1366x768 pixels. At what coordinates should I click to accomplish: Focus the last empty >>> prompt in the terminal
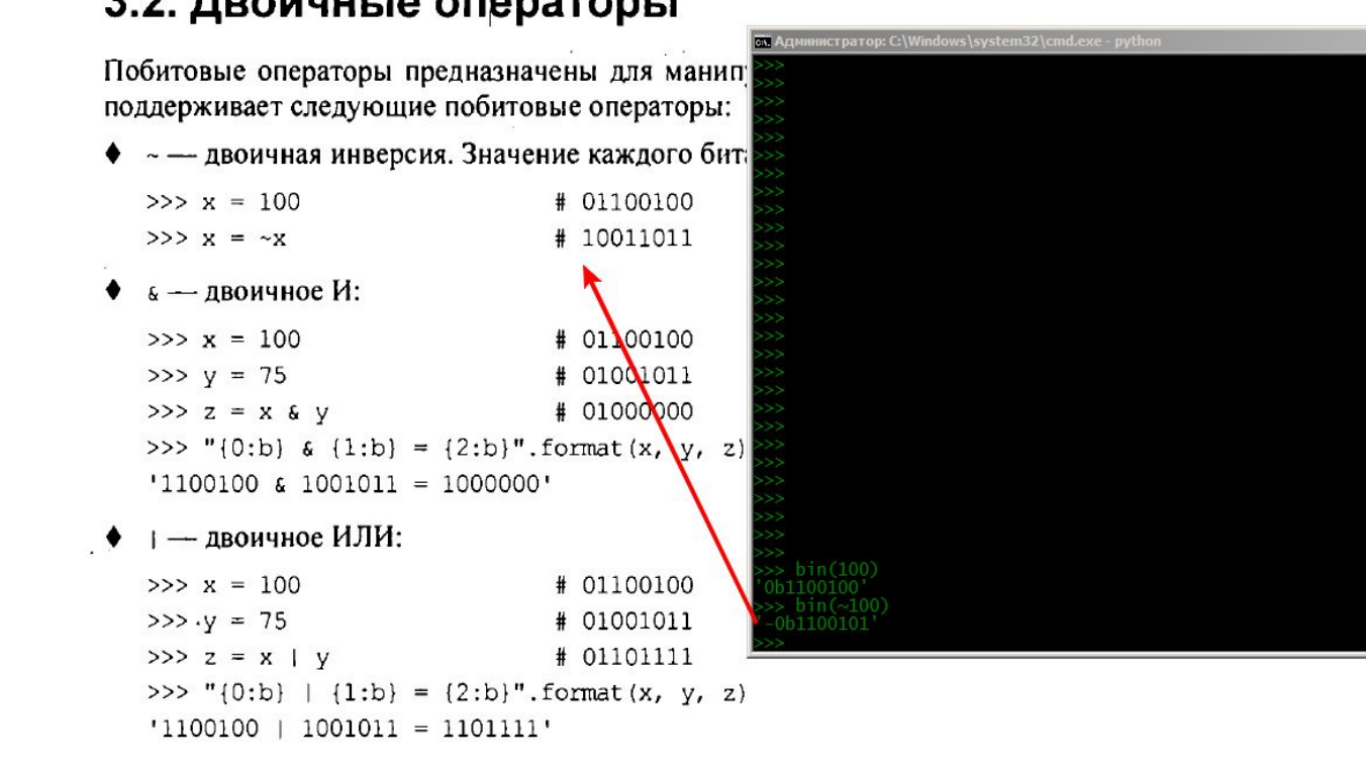click(x=770, y=643)
